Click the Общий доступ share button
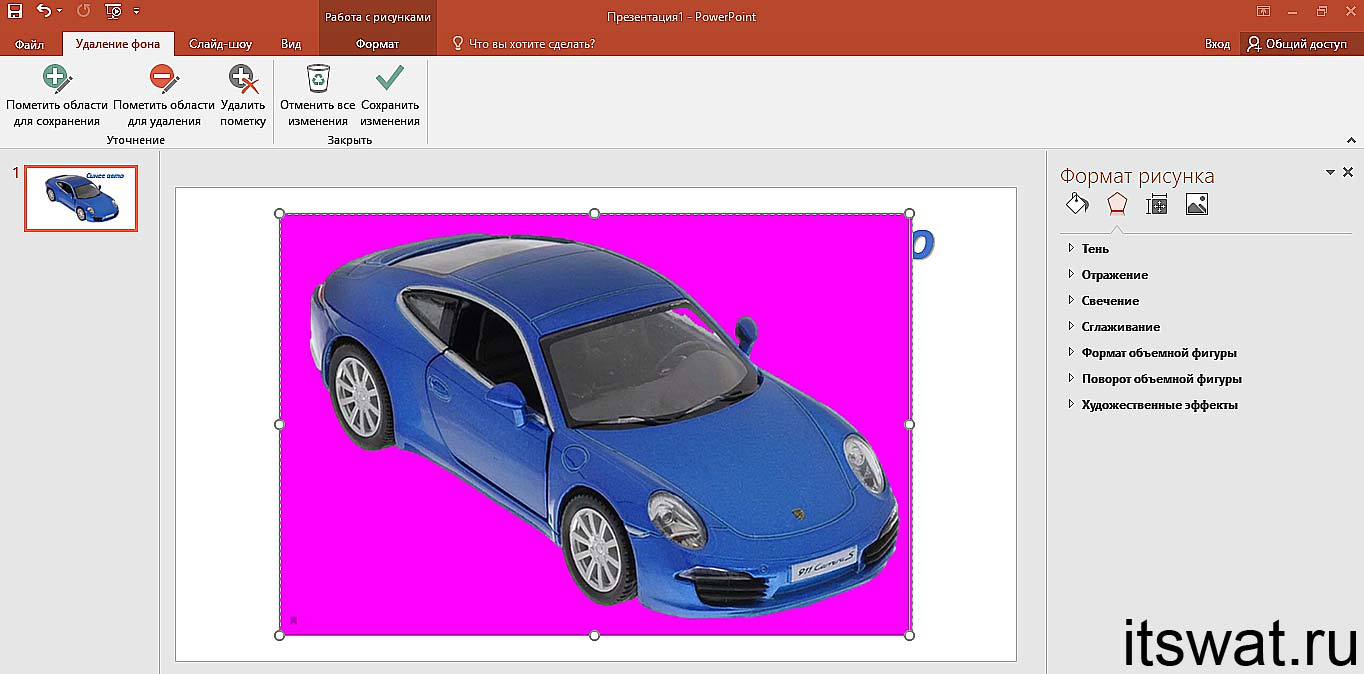This screenshot has height=674, width=1364. point(1297,44)
